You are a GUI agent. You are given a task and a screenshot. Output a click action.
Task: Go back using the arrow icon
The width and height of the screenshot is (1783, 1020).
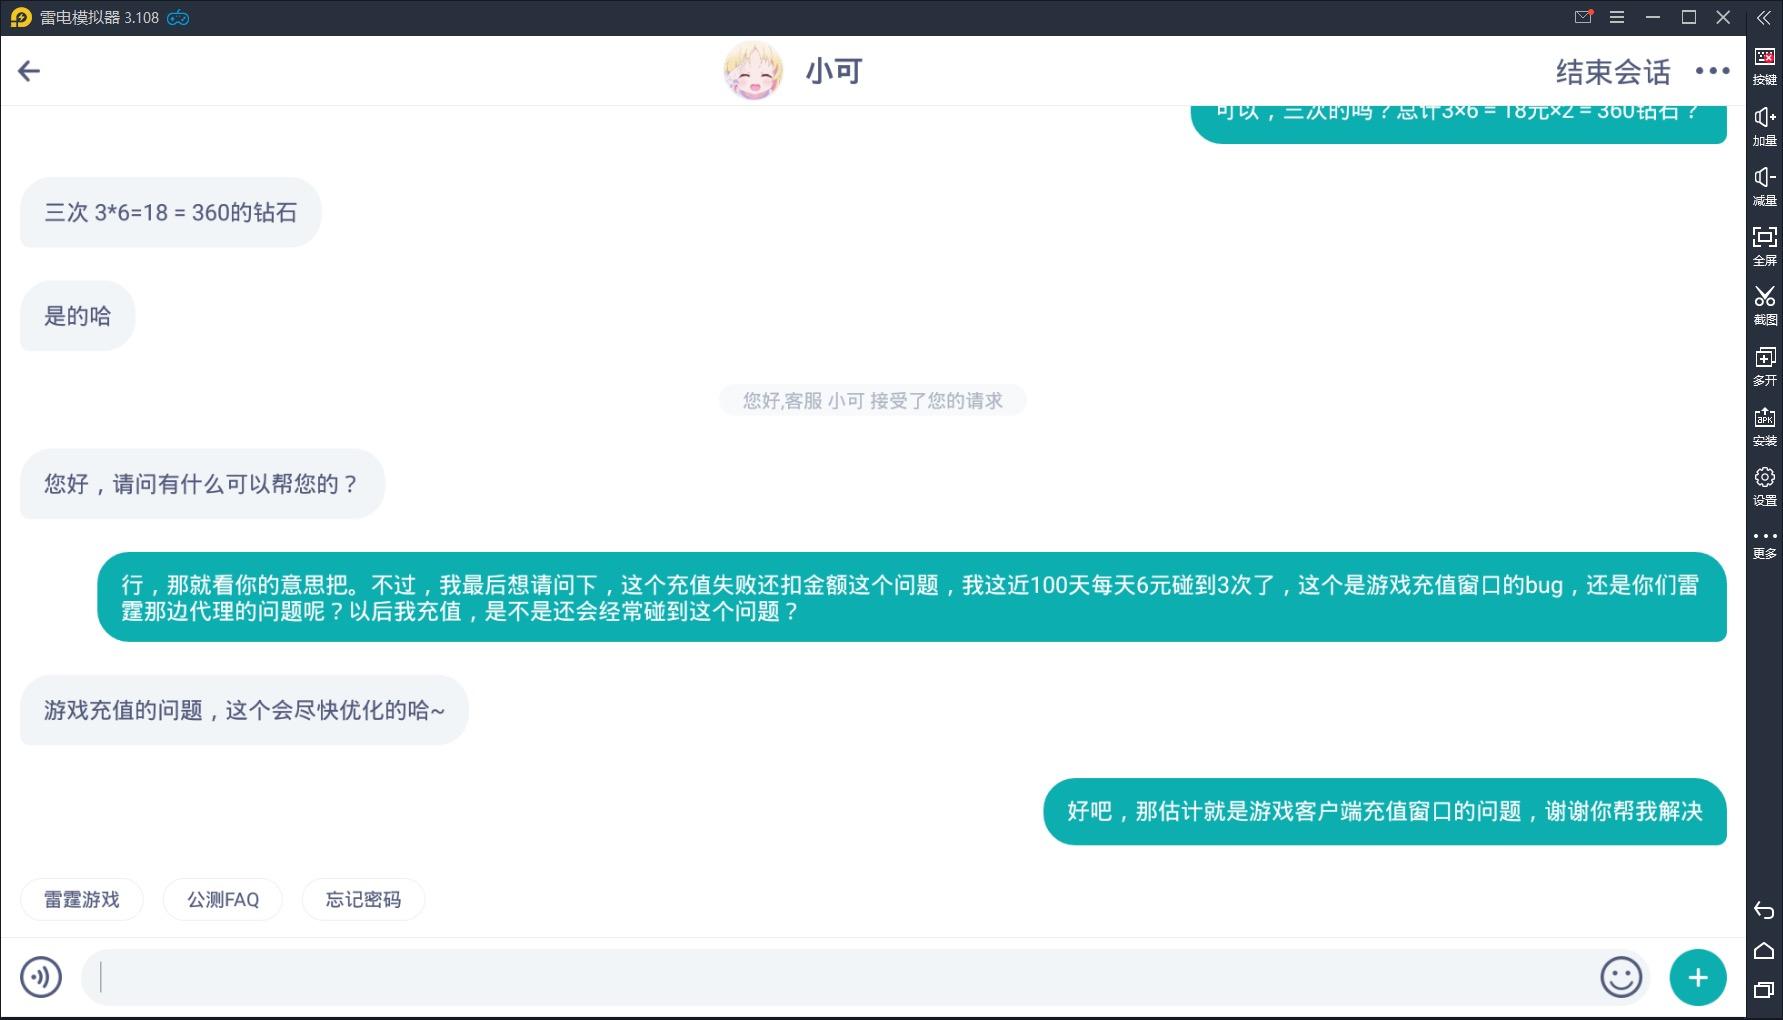tap(29, 71)
